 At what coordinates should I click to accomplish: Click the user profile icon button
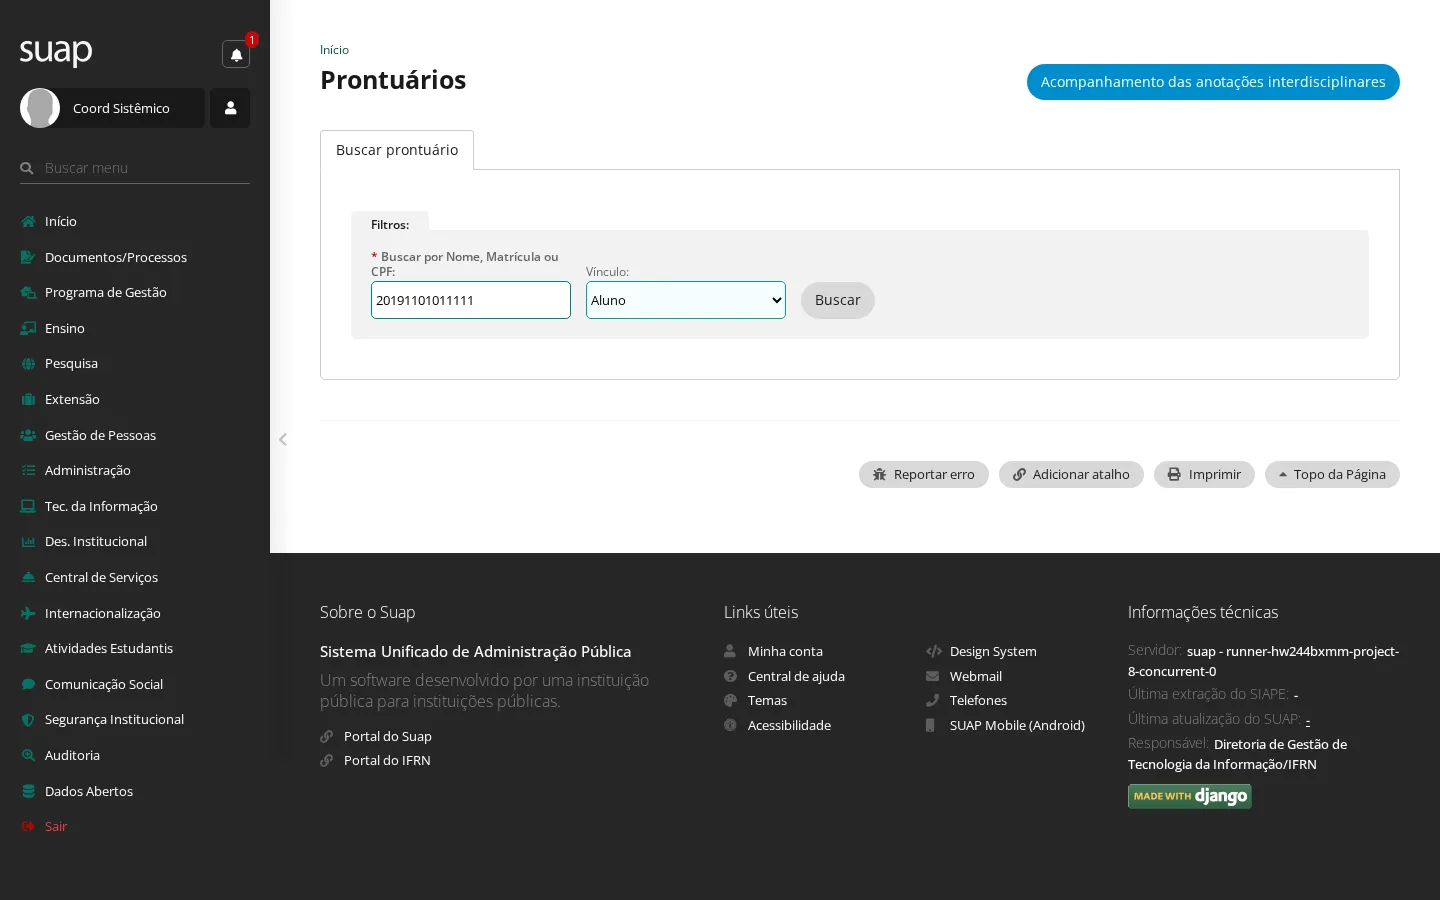coord(230,108)
